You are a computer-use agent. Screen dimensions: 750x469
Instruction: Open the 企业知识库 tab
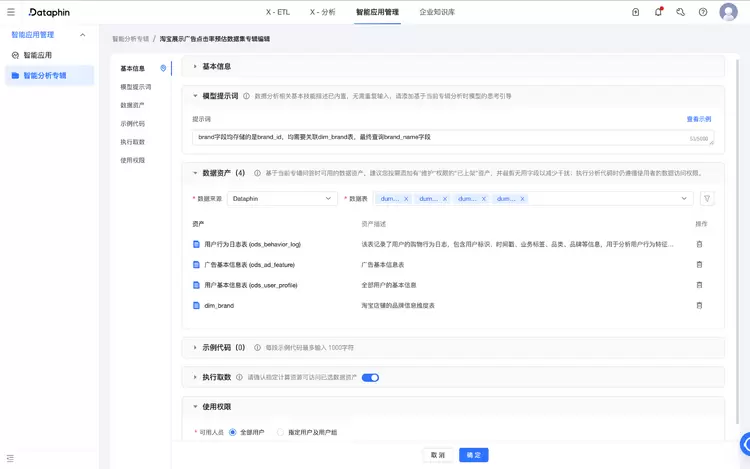pos(437,12)
